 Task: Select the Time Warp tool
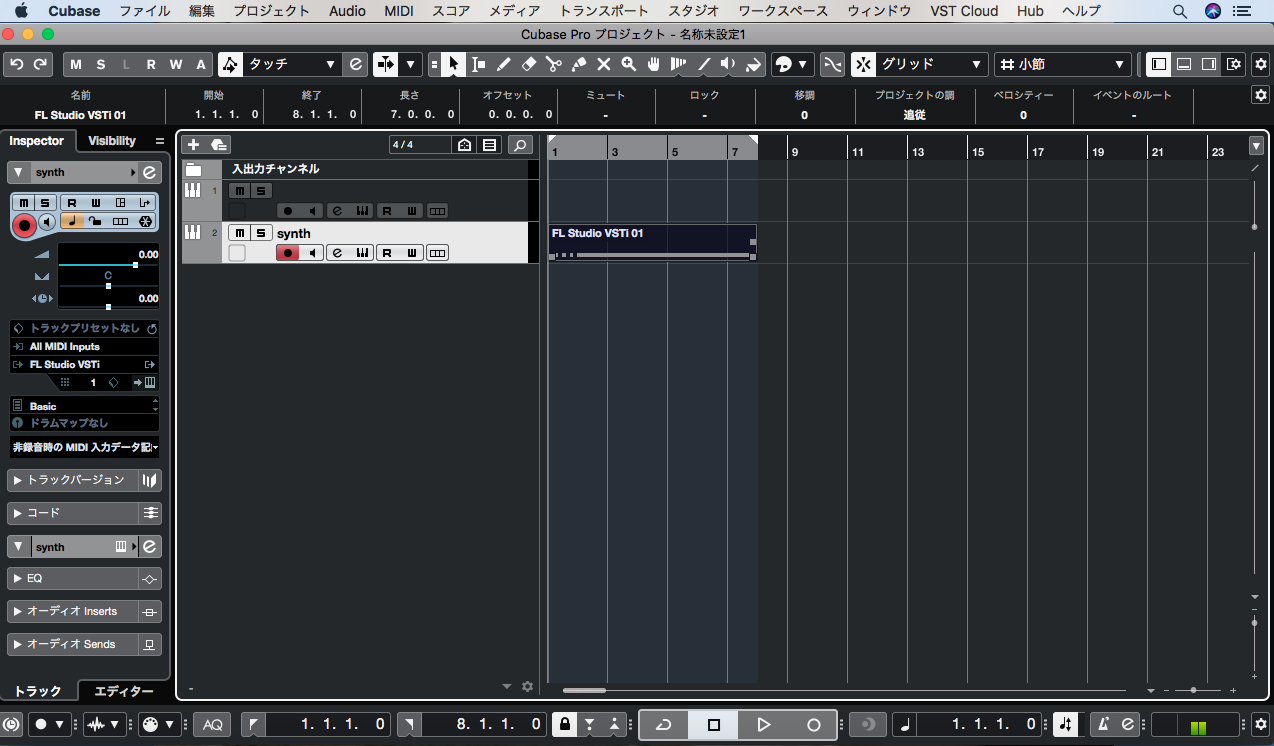click(x=679, y=64)
